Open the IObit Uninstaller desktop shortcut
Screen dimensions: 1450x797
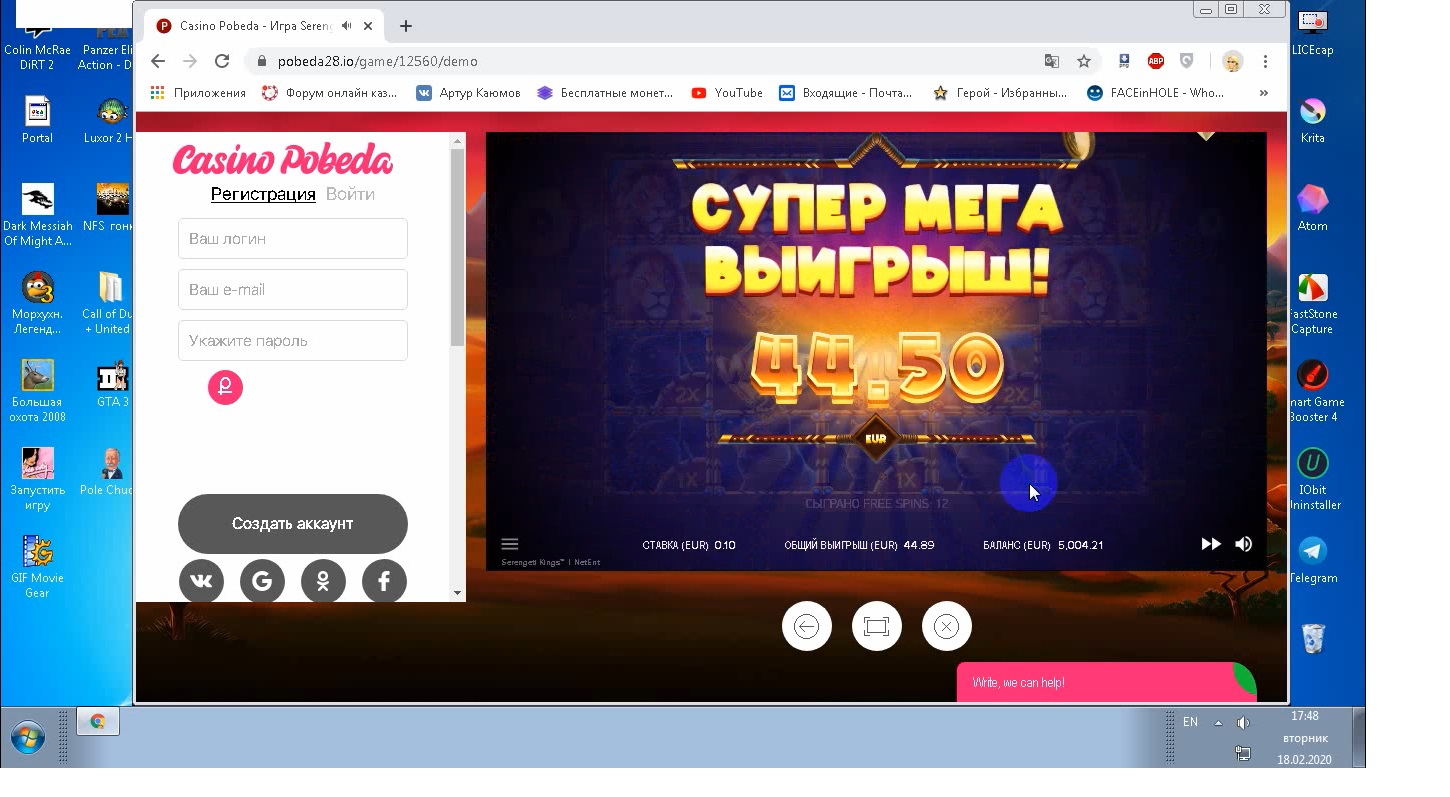[x=1312, y=480]
